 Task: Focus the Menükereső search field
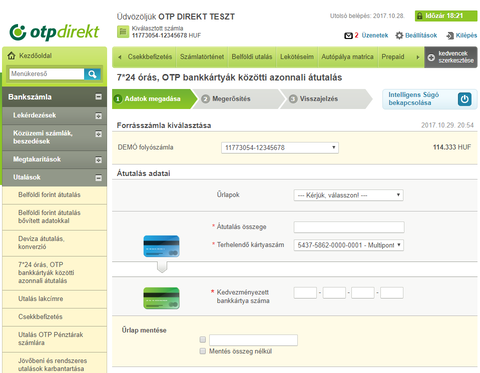[47, 74]
